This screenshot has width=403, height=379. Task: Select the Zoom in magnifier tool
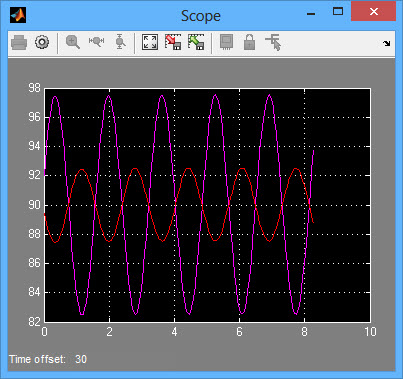click(x=73, y=42)
